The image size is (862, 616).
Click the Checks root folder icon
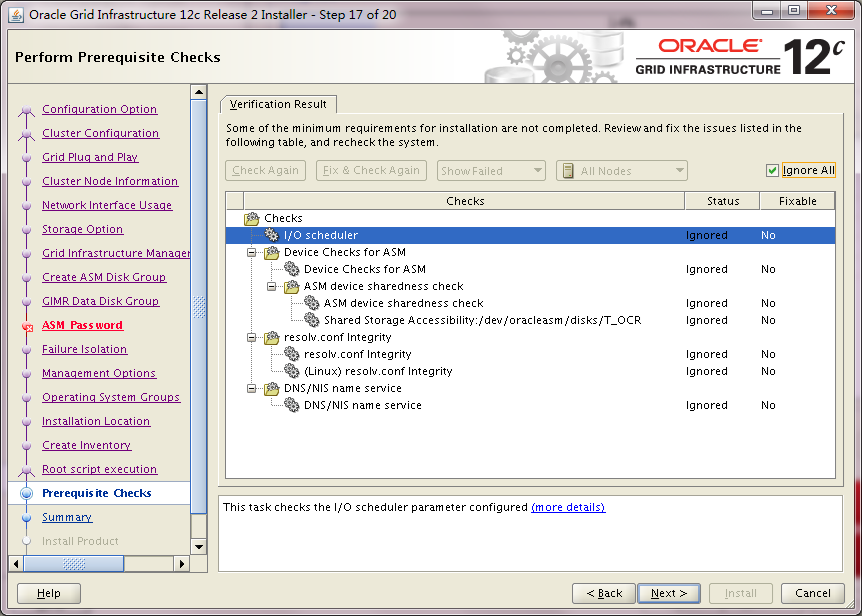(252, 219)
